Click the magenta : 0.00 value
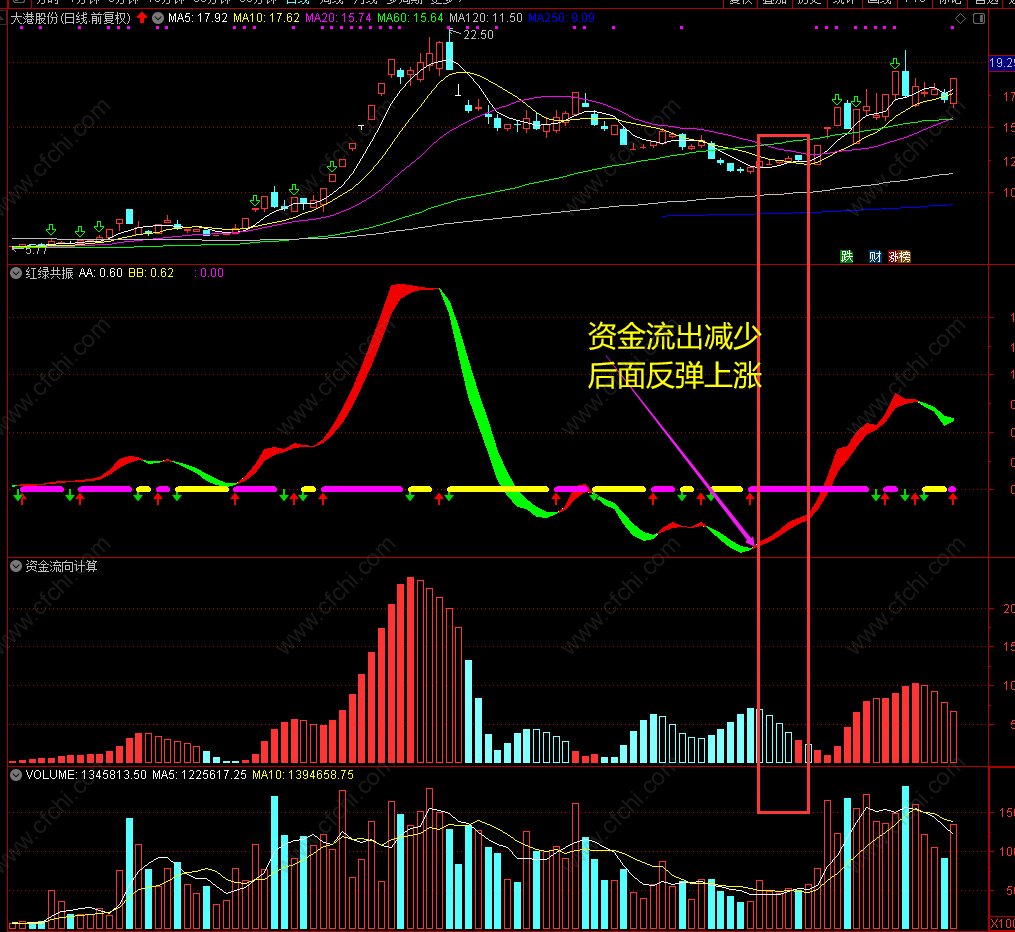The height and width of the screenshot is (932, 1015). [209, 273]
